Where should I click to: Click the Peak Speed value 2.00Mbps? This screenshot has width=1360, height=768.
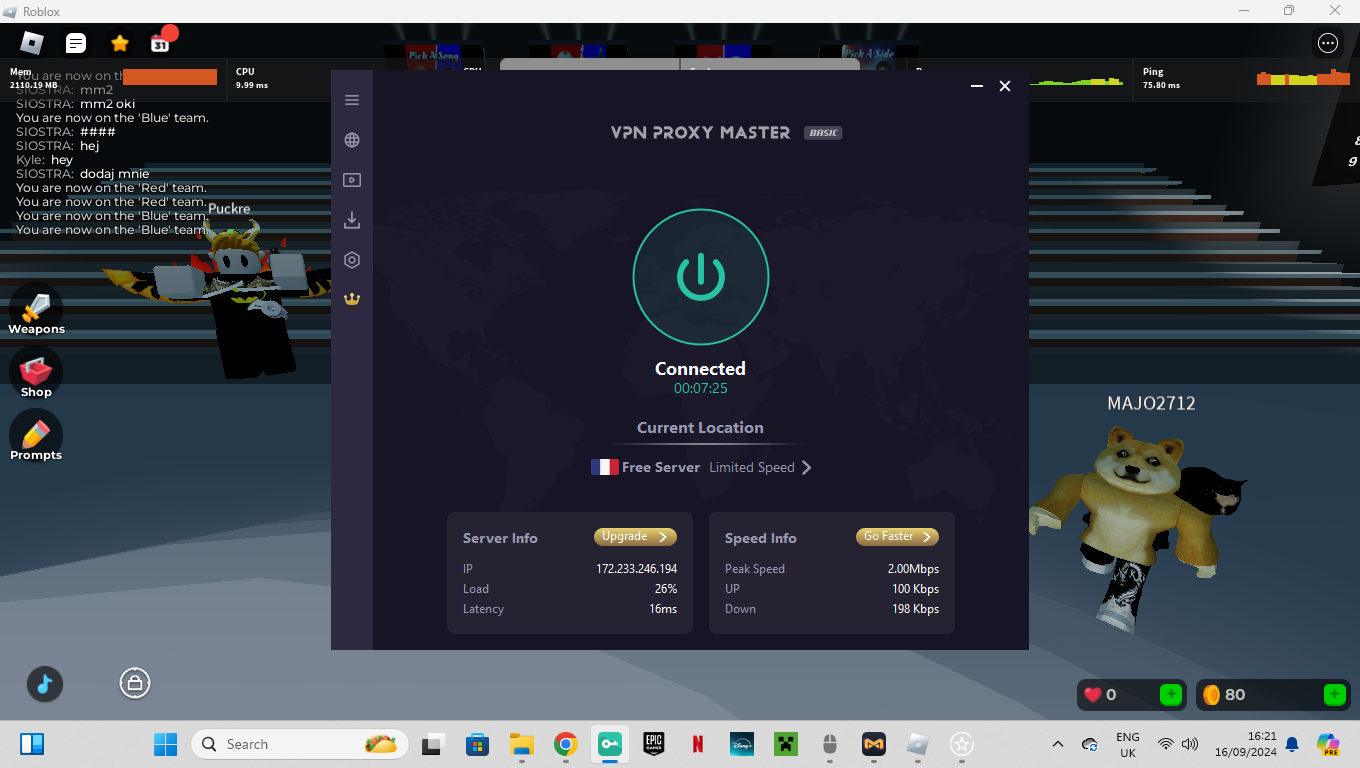tap(913, 569)
